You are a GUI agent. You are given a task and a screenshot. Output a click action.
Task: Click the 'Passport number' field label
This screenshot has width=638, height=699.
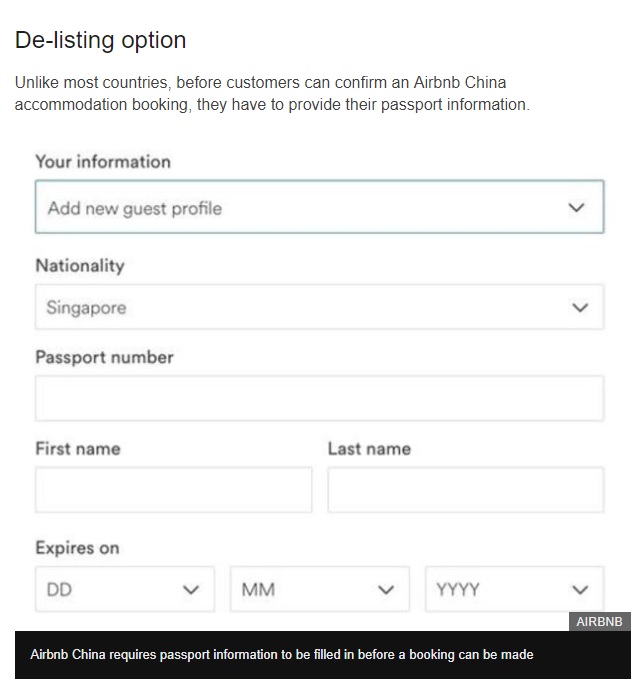pos(104,357)
